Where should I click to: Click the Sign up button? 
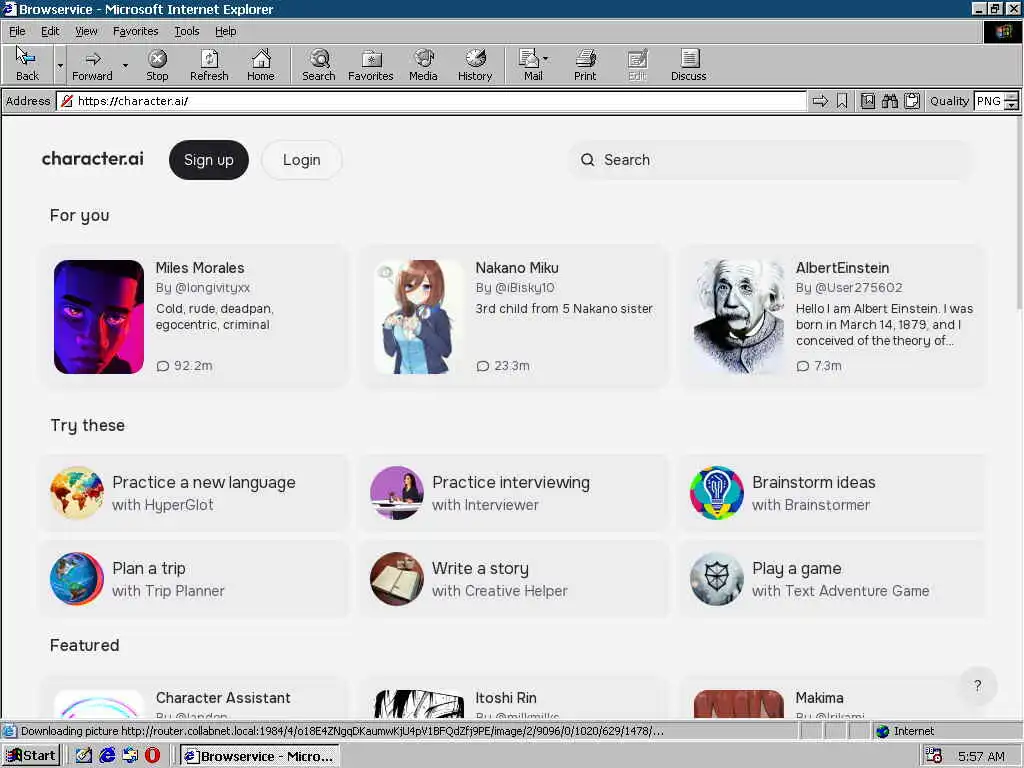click(208, 160)
